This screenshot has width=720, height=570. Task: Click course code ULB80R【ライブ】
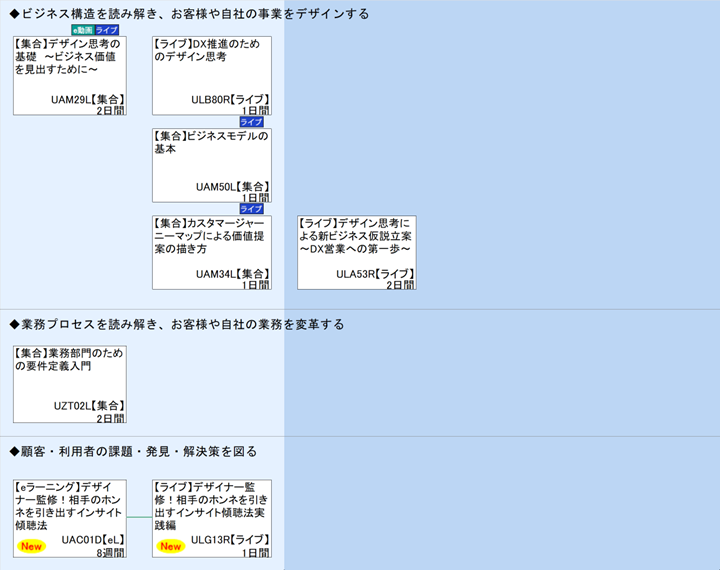230,100
